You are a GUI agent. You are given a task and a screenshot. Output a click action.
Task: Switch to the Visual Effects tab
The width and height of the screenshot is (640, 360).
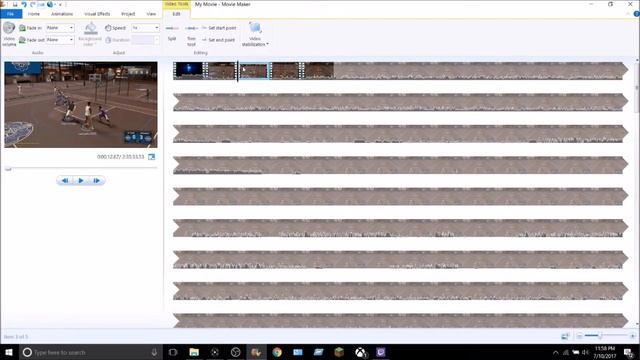[97, 14]
